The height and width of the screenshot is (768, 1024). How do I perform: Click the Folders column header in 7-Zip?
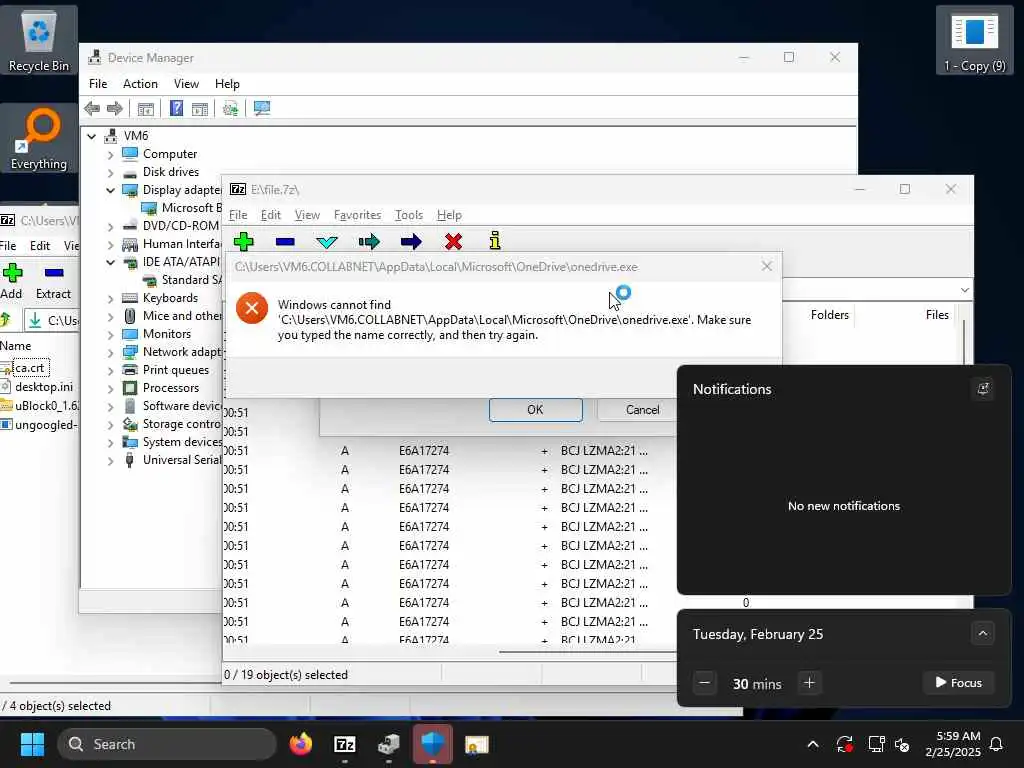(829, 315)
